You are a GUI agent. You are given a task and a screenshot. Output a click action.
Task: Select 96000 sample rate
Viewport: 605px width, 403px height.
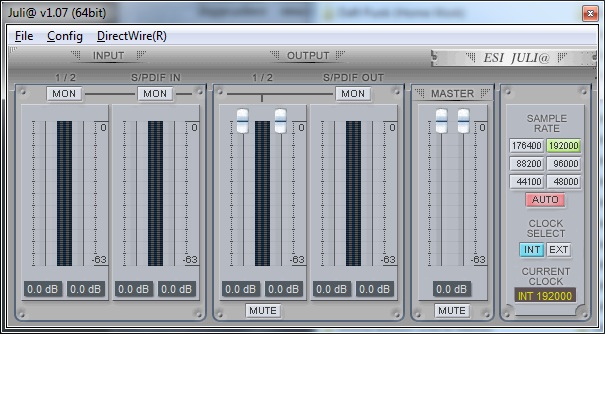click(x=564, y=164)
